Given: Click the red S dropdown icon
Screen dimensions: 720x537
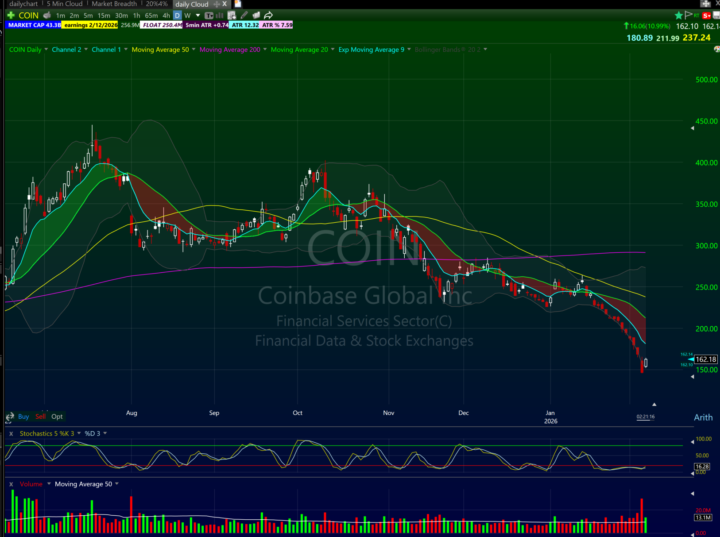Looking at the screenshot, I should click(x=706, y=16).
